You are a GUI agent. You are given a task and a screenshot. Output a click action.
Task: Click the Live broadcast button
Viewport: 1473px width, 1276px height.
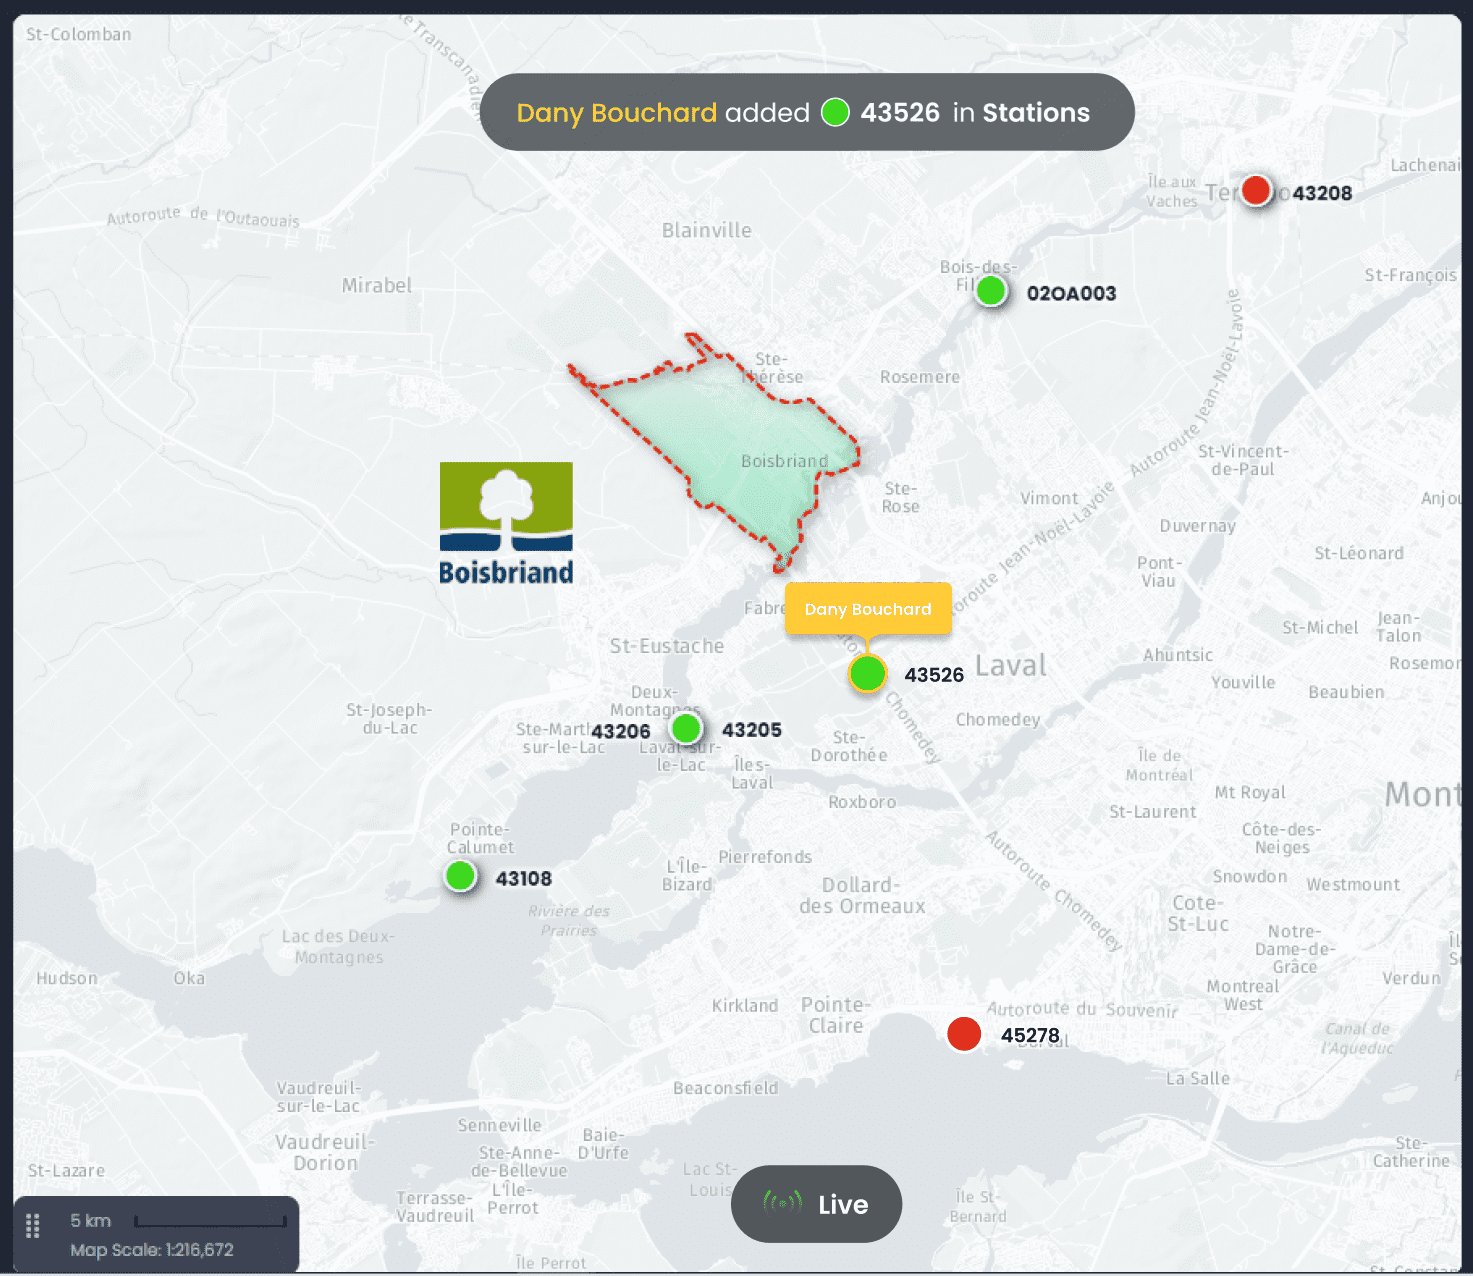(816, 1204)
